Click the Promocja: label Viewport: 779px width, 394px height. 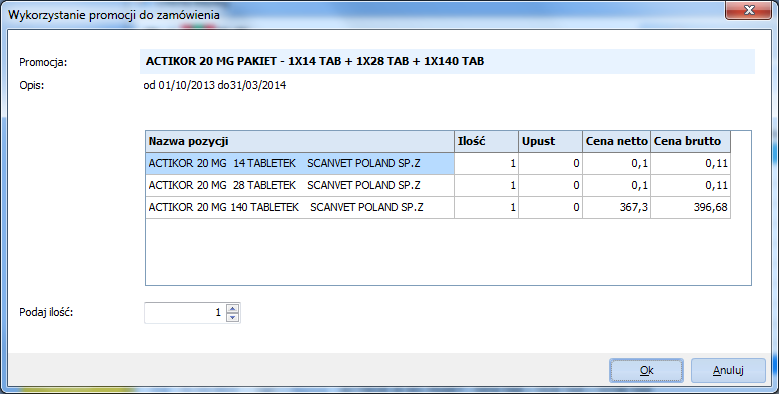[x=43, y=63]
